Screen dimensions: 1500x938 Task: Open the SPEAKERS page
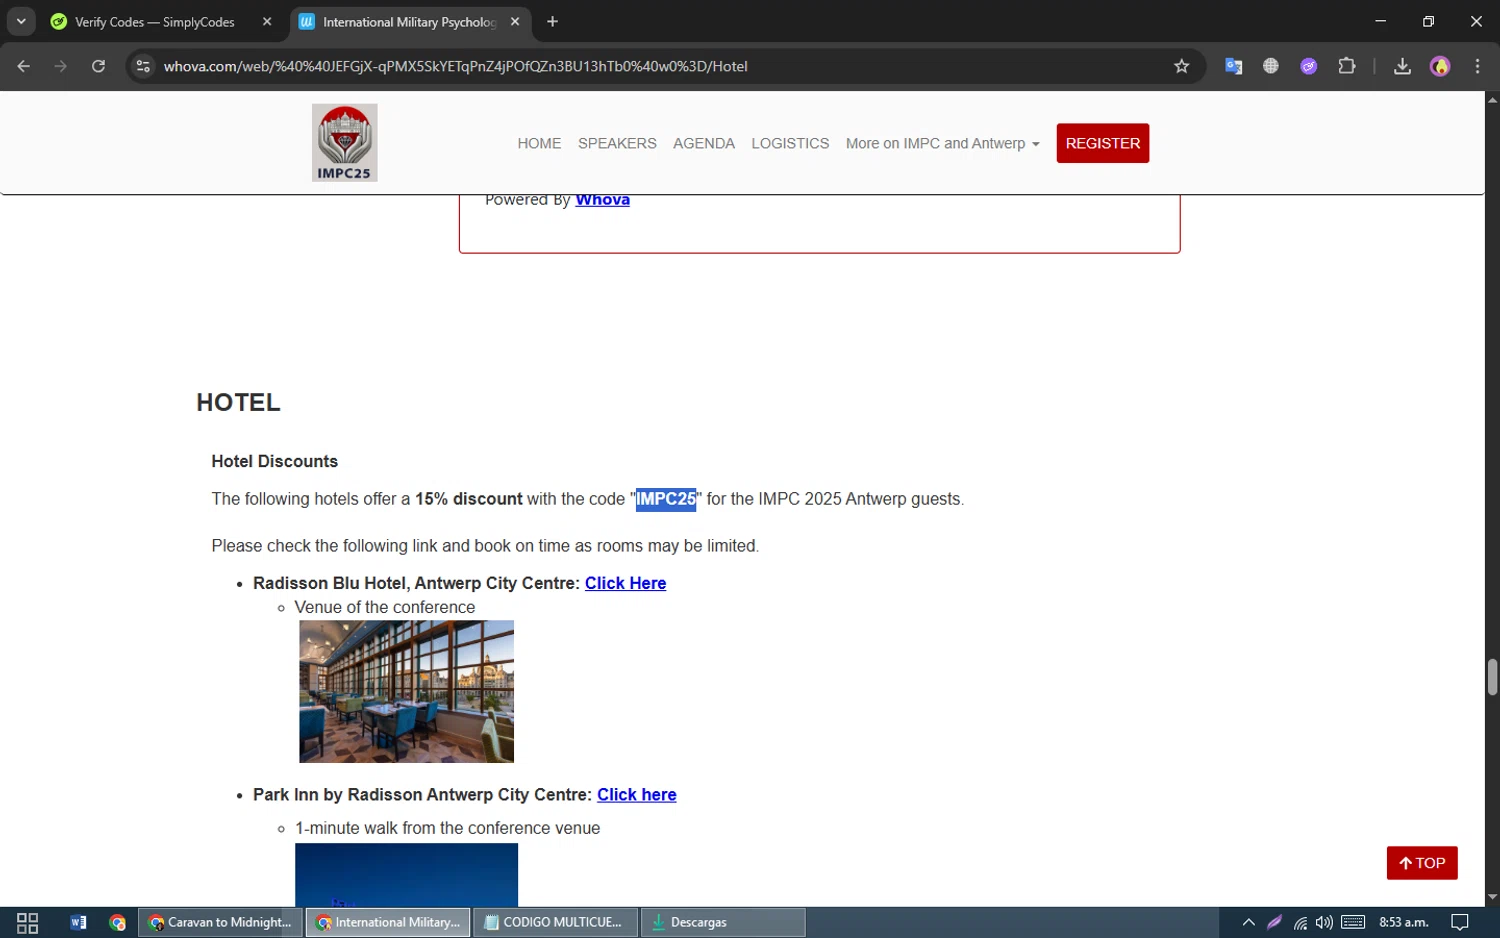click(x=617, y=143)
